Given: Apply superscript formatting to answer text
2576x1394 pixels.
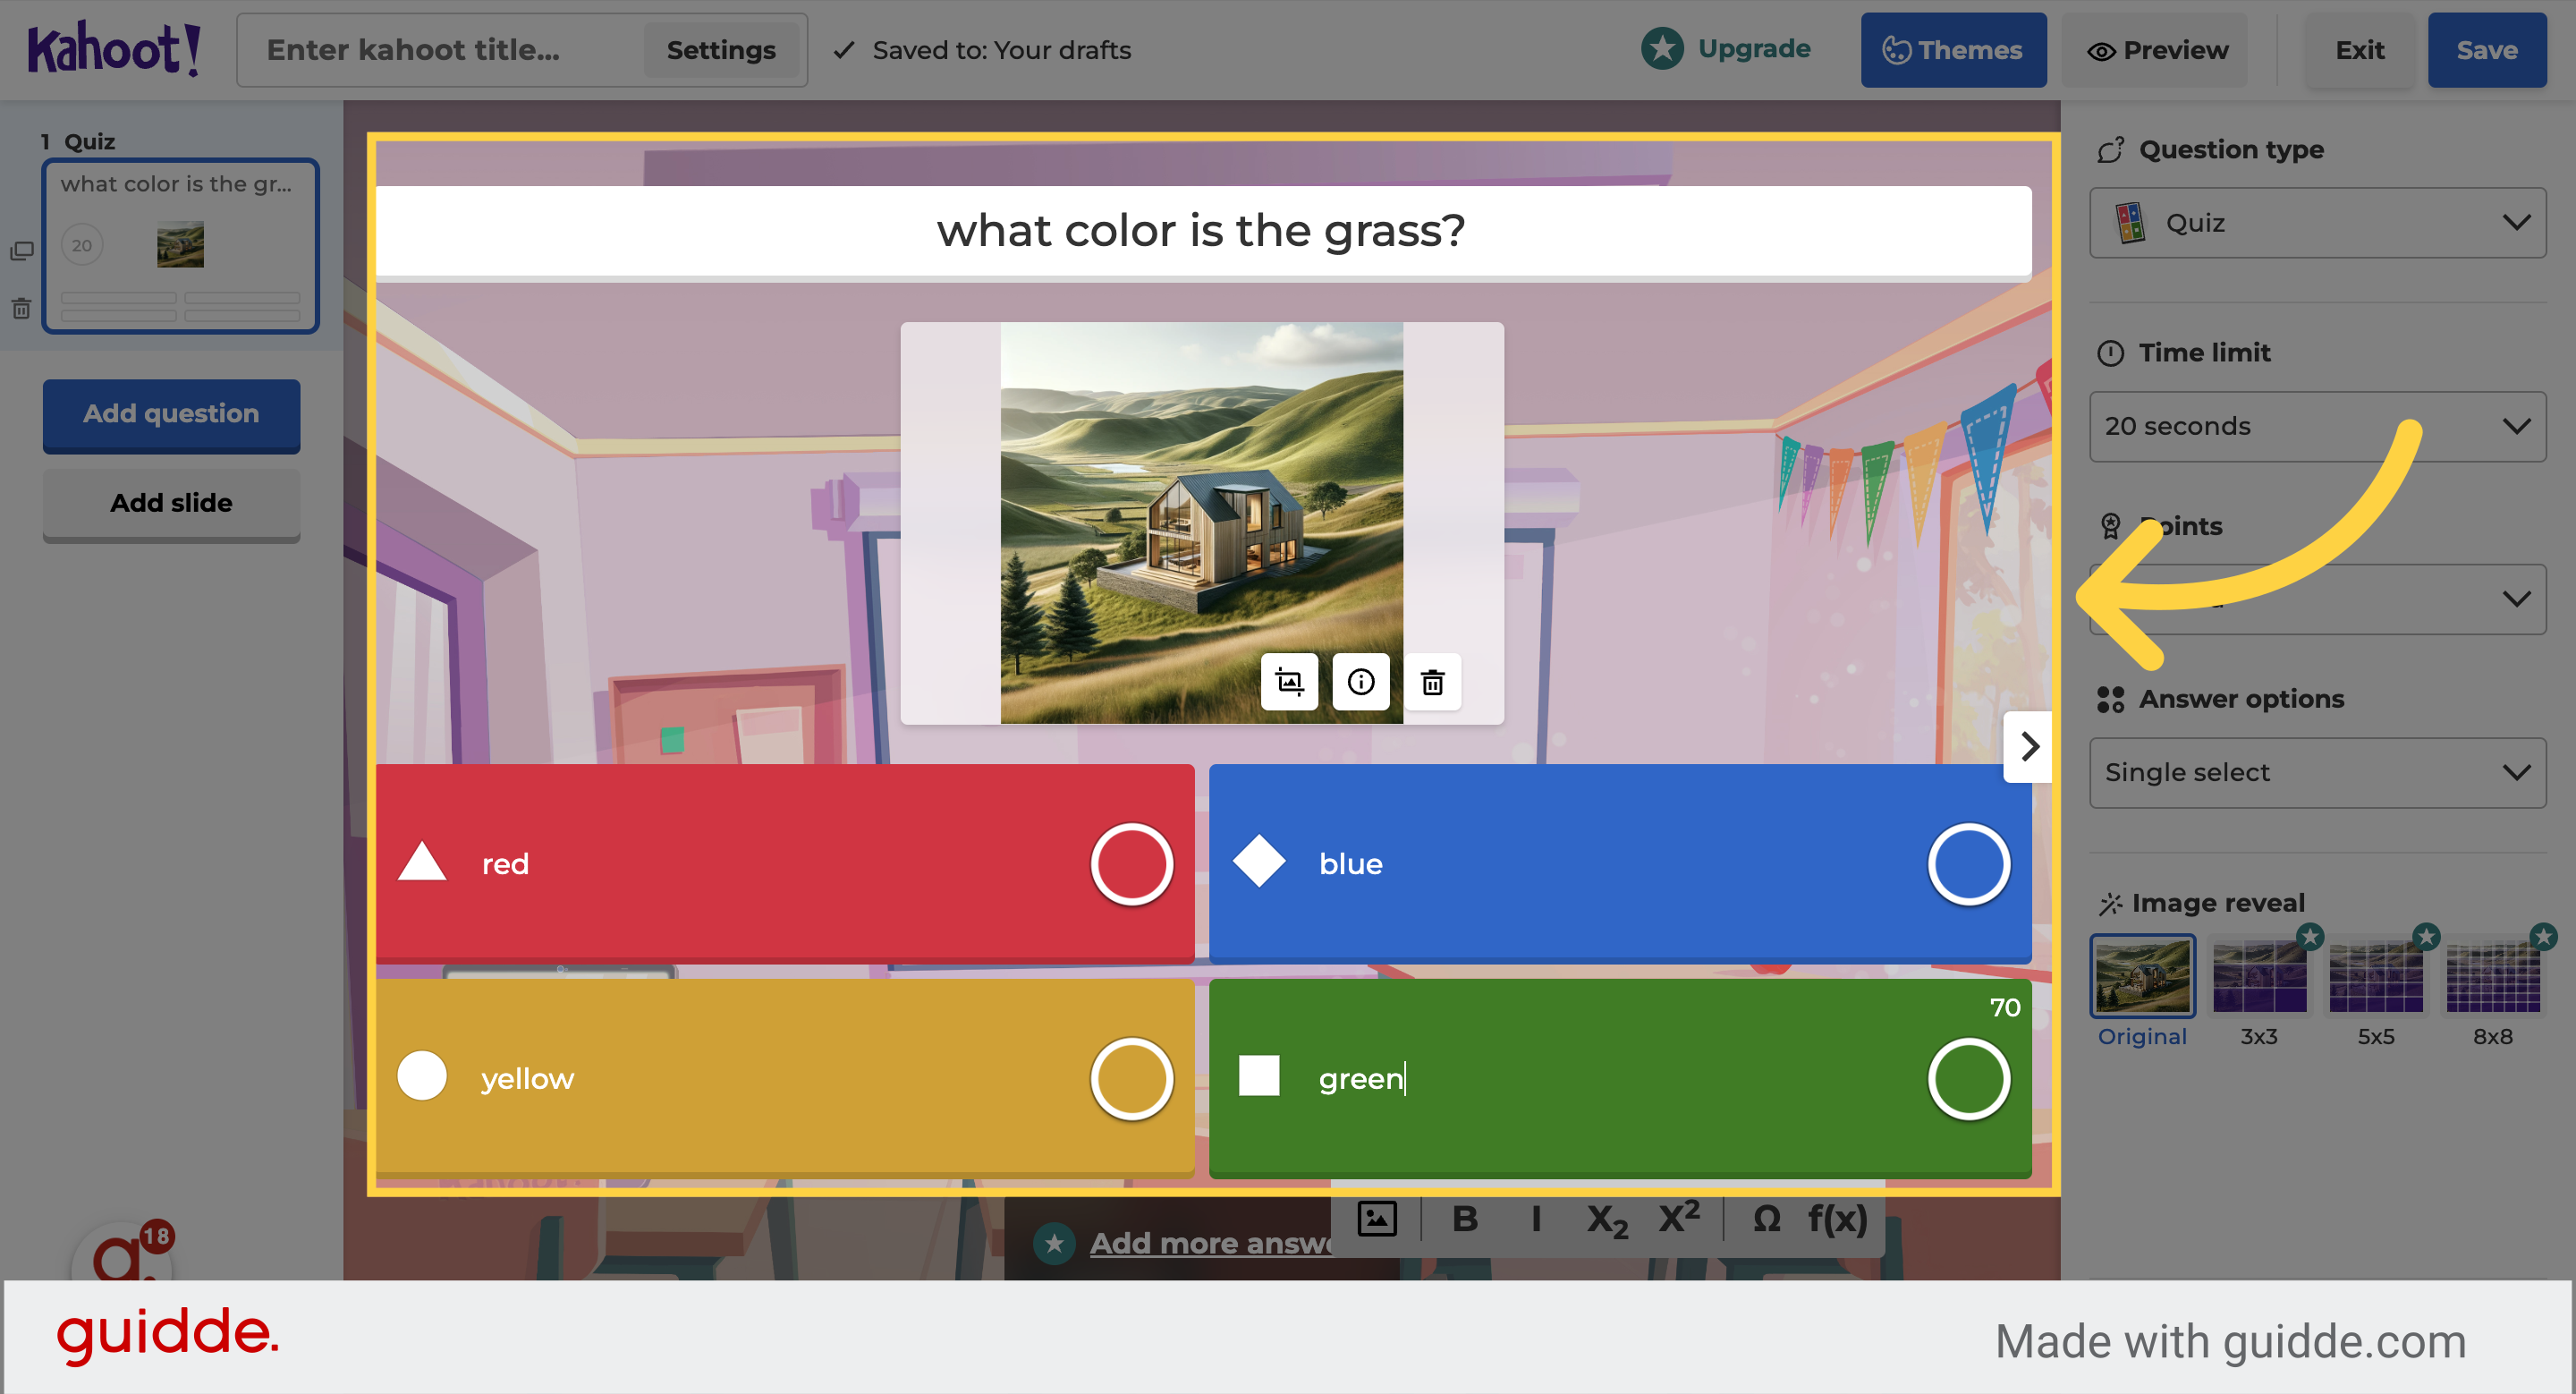Looking at the screenshot, I should (1676, 1219).
